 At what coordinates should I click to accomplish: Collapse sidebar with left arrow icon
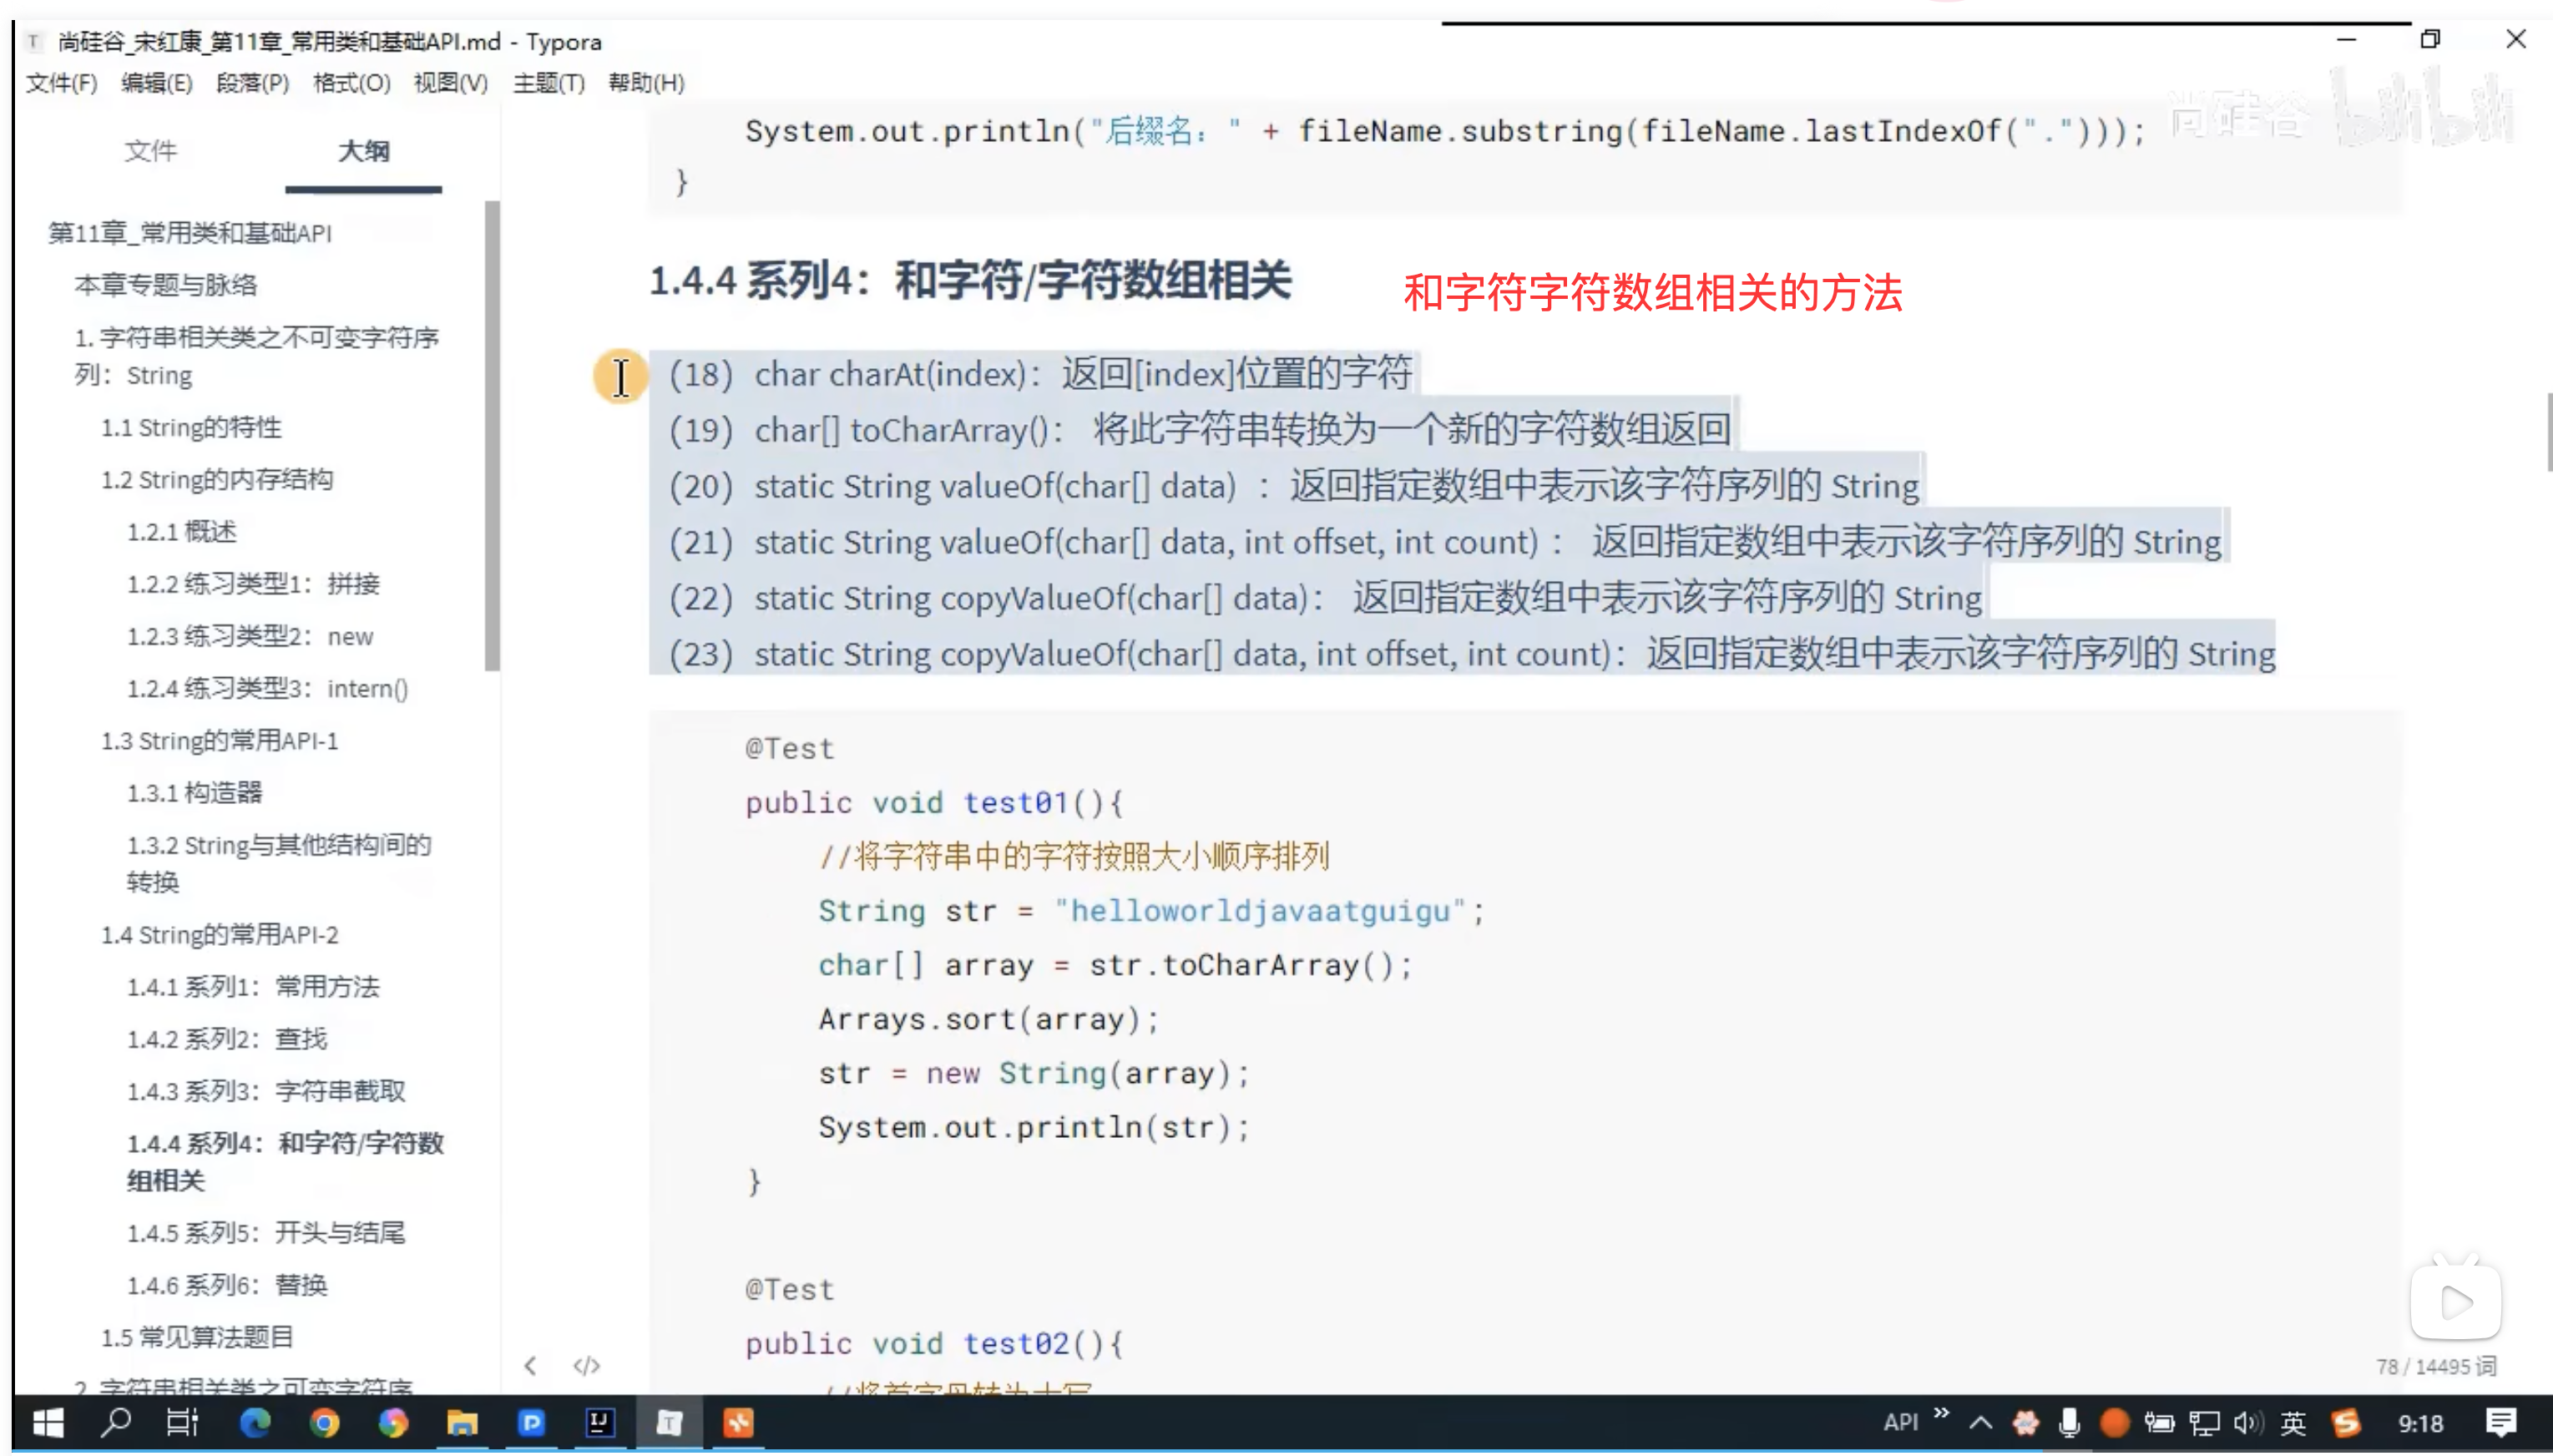[x=530, y=1366]
